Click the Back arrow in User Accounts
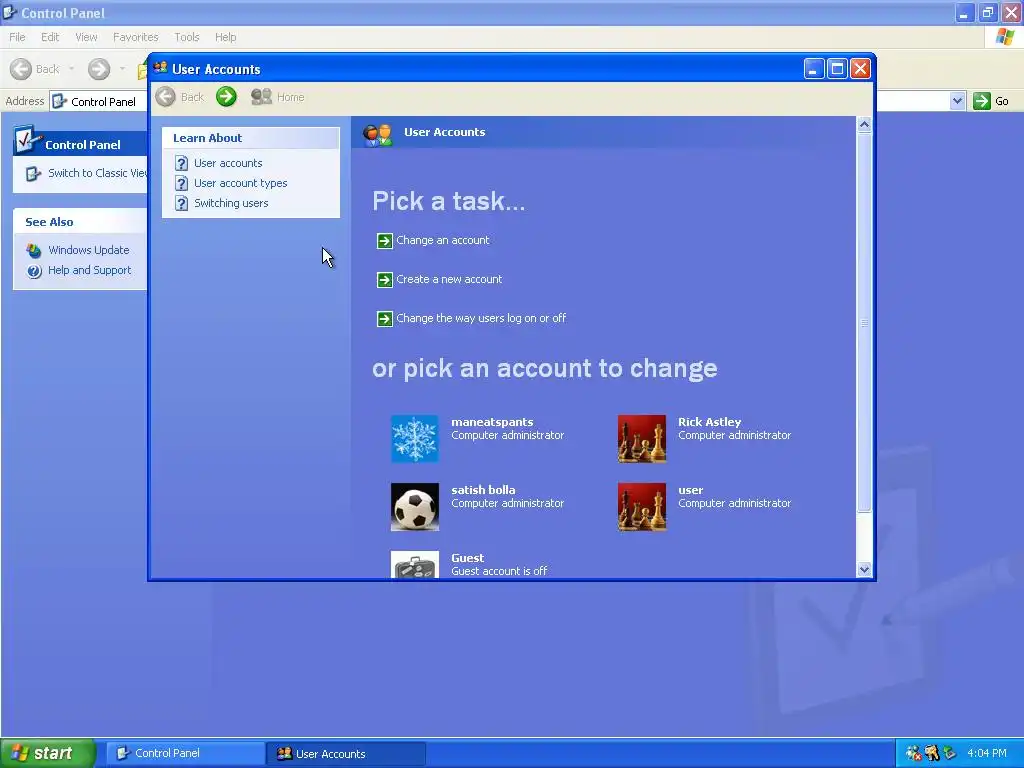The image size is (1024, 768). tap(165, 97)
